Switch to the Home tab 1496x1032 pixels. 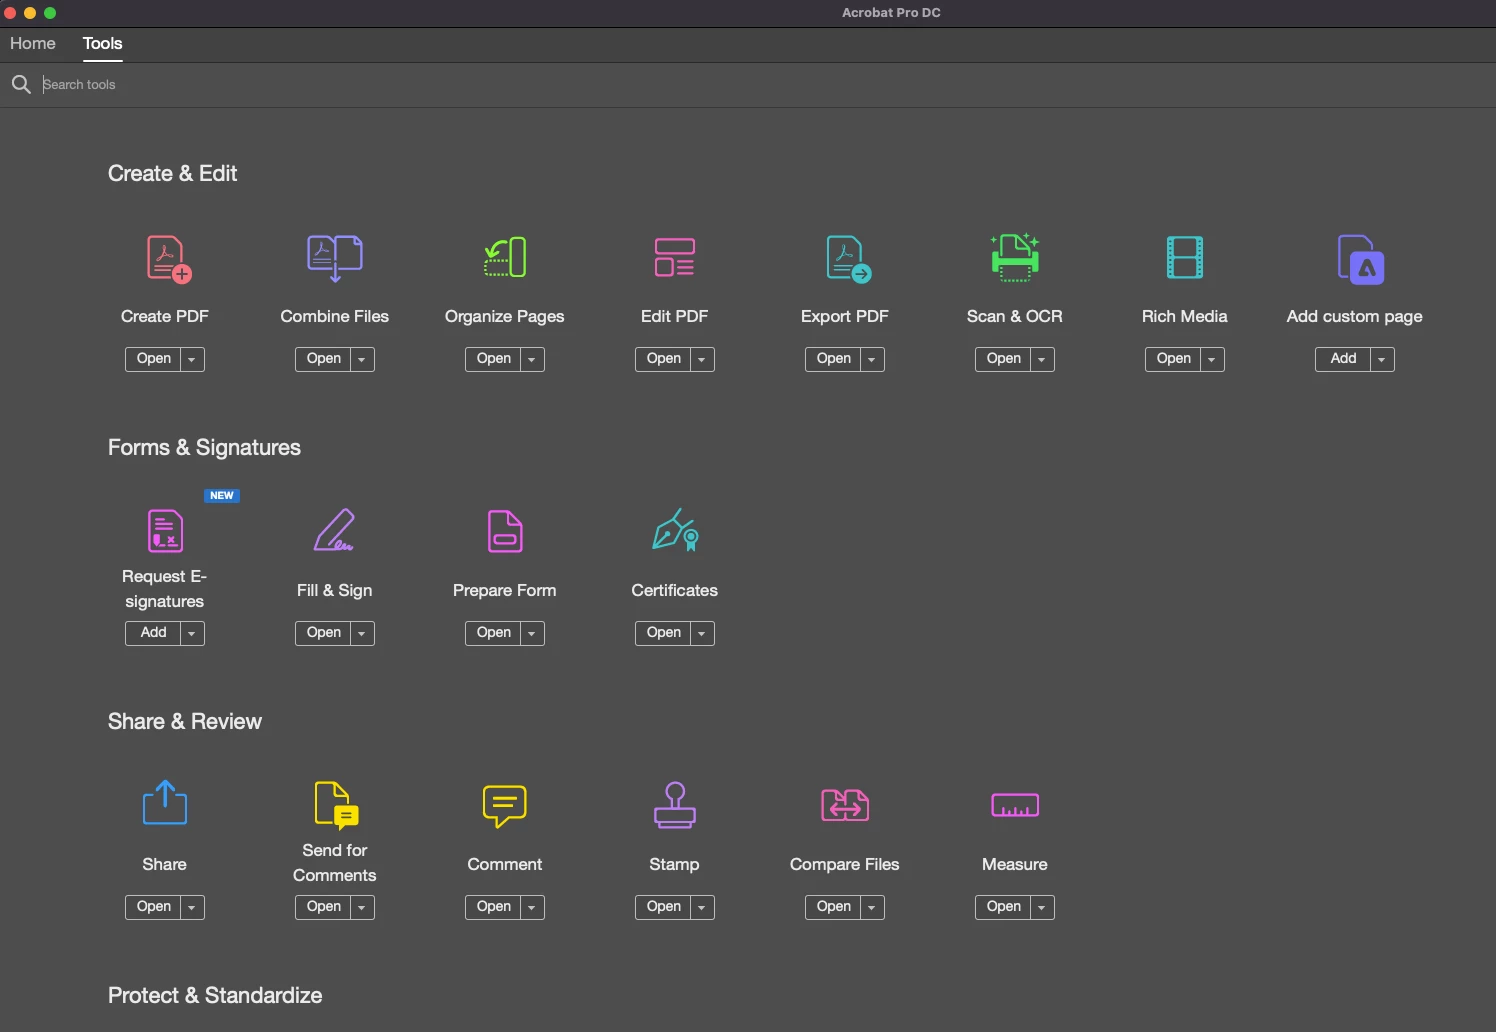click(x=33, y=43)
